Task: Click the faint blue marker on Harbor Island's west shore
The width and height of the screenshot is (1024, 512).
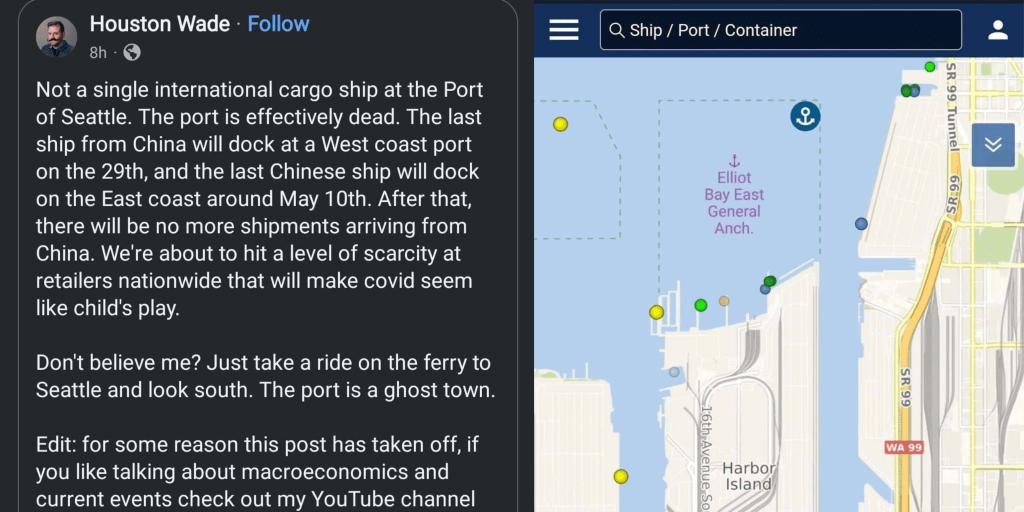Action: pyautogui.click(x=675, y=372)
